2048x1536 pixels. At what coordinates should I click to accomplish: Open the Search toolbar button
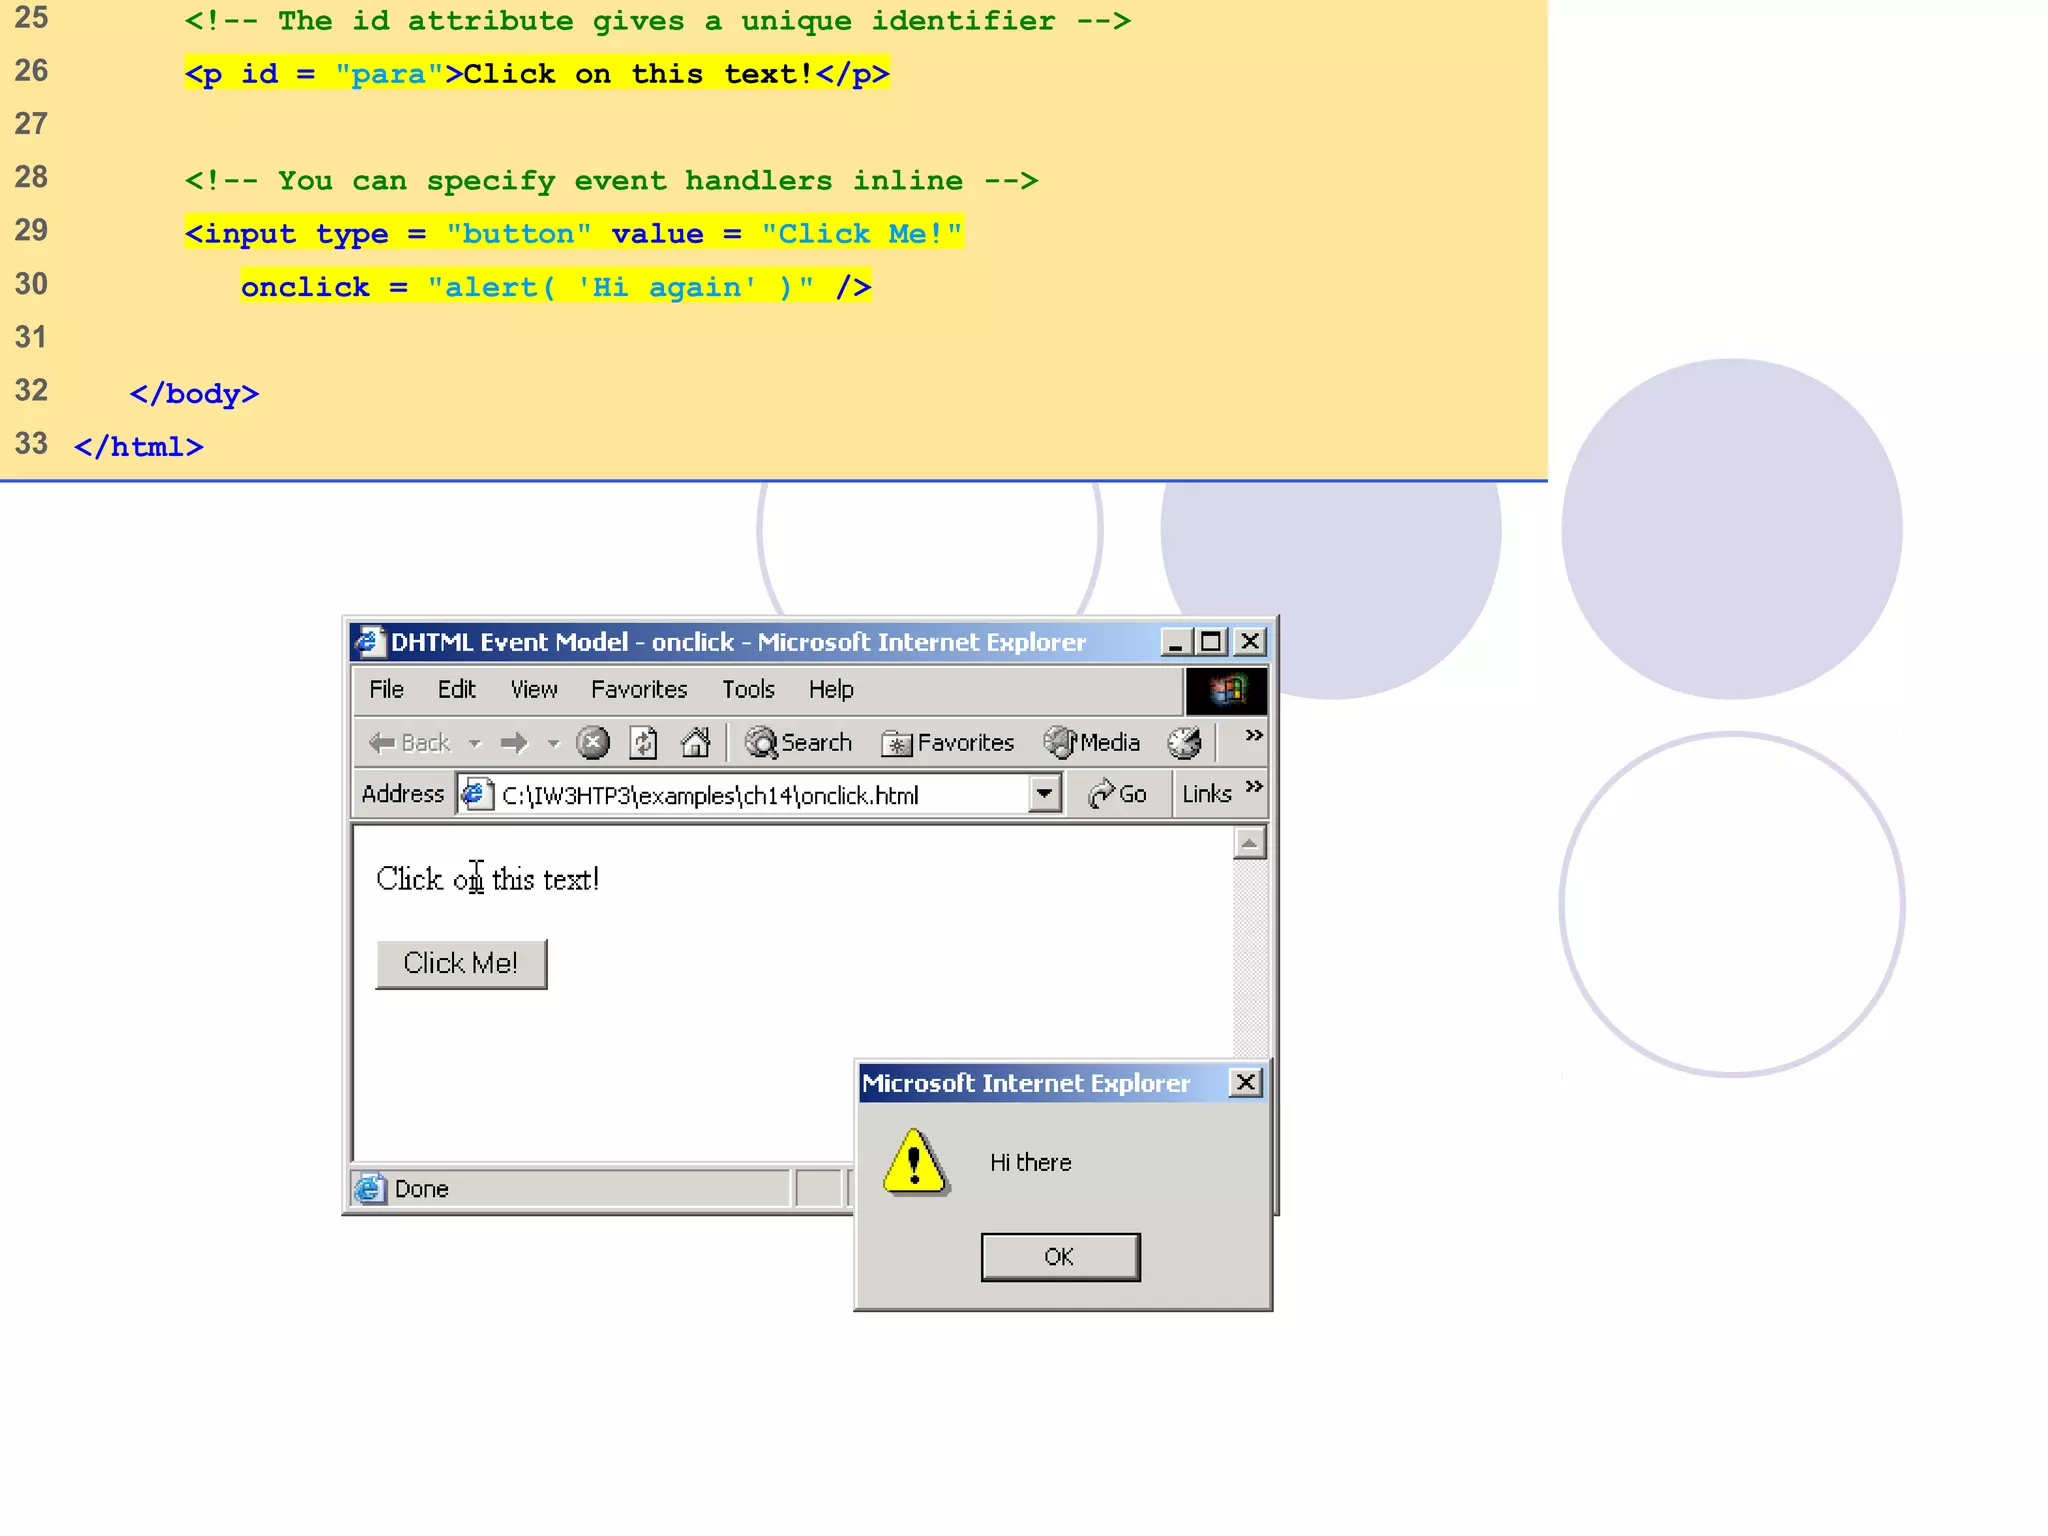click(799, 743)
